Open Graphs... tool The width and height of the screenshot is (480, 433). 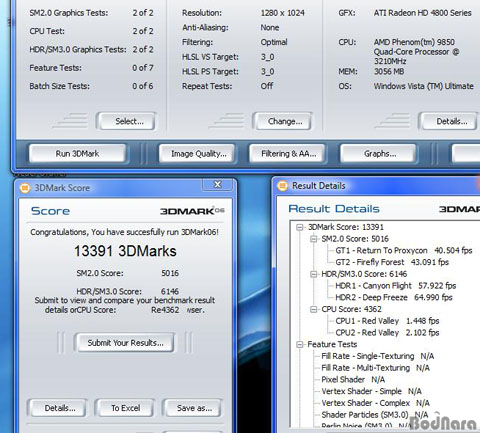pyautogui.click(x=379, y=154)
